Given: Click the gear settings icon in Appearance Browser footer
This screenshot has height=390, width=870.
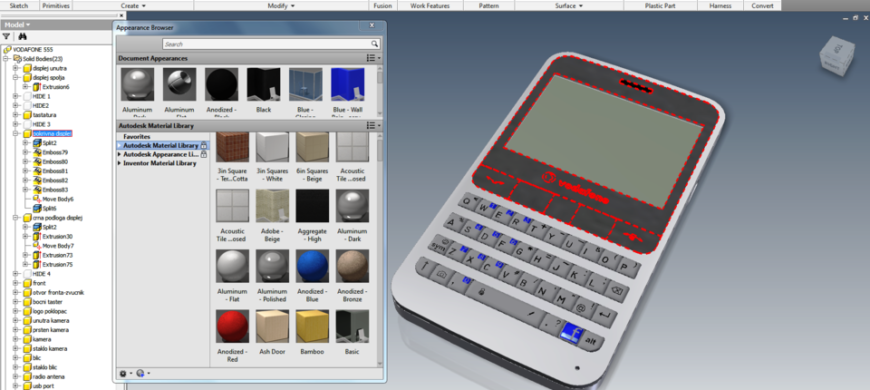Looking at the screenshot, I should [x=124, y=373].
